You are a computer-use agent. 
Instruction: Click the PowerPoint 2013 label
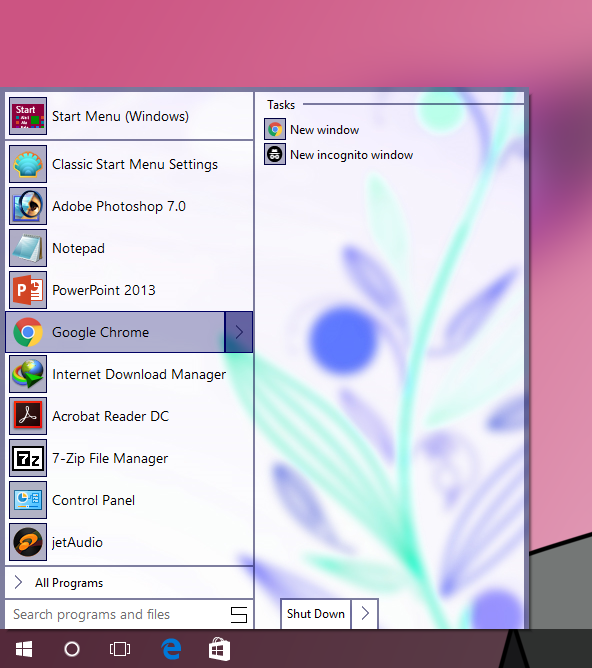point(104,290)
